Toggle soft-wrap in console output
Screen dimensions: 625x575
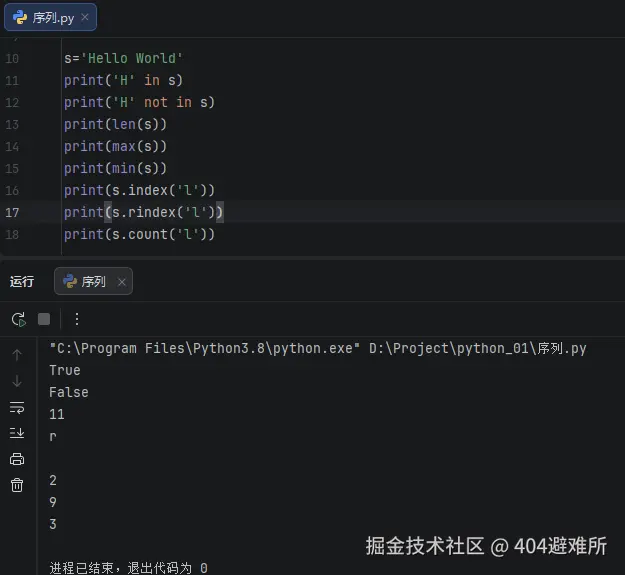(17, 407)
